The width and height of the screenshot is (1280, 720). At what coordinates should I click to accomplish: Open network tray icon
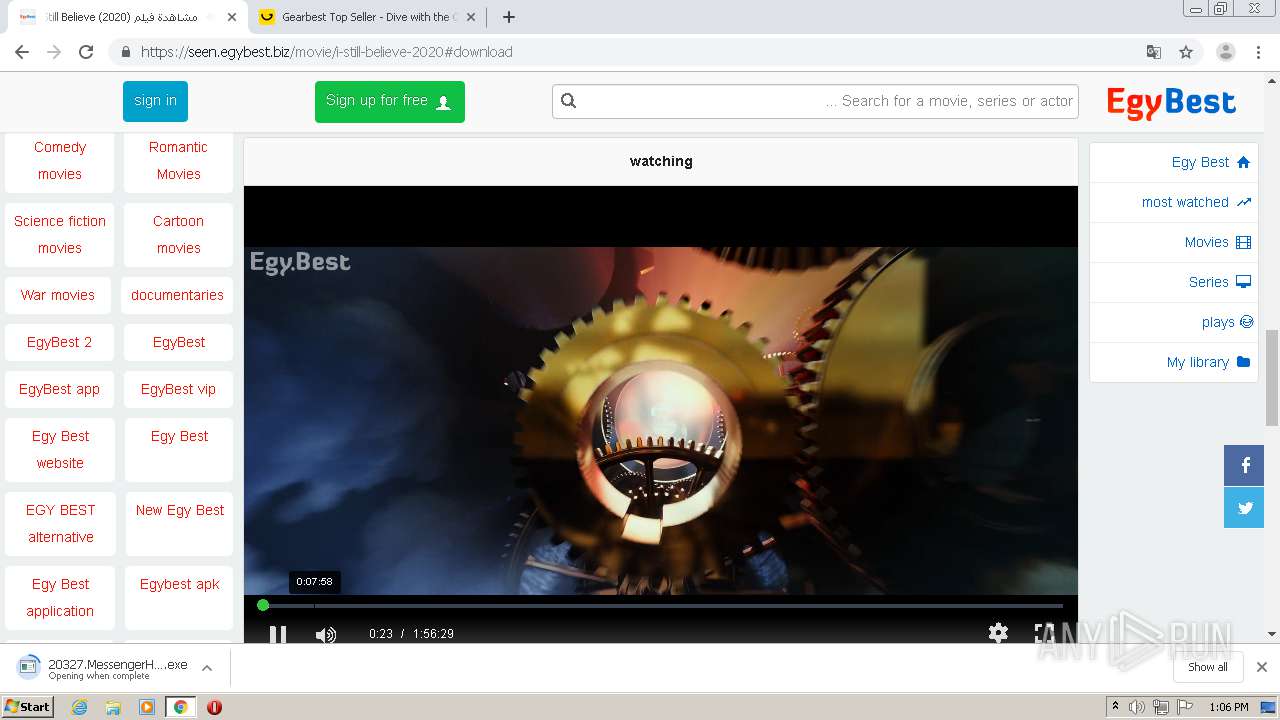[1160, 707]
